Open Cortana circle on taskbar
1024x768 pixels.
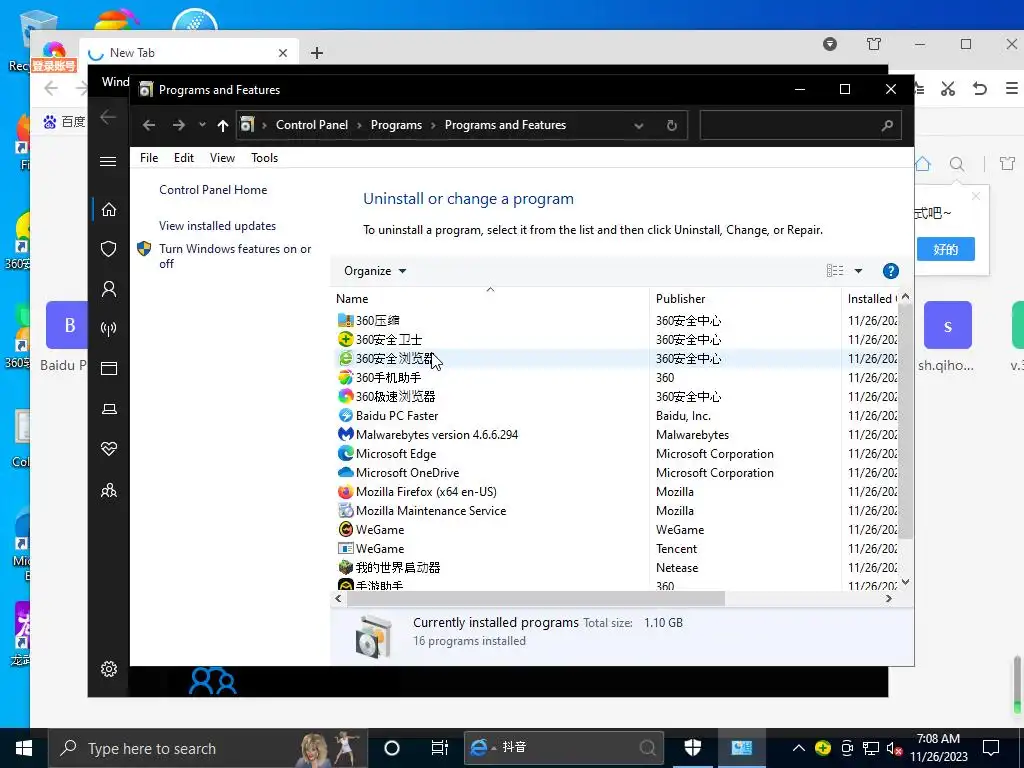(392, 748)
